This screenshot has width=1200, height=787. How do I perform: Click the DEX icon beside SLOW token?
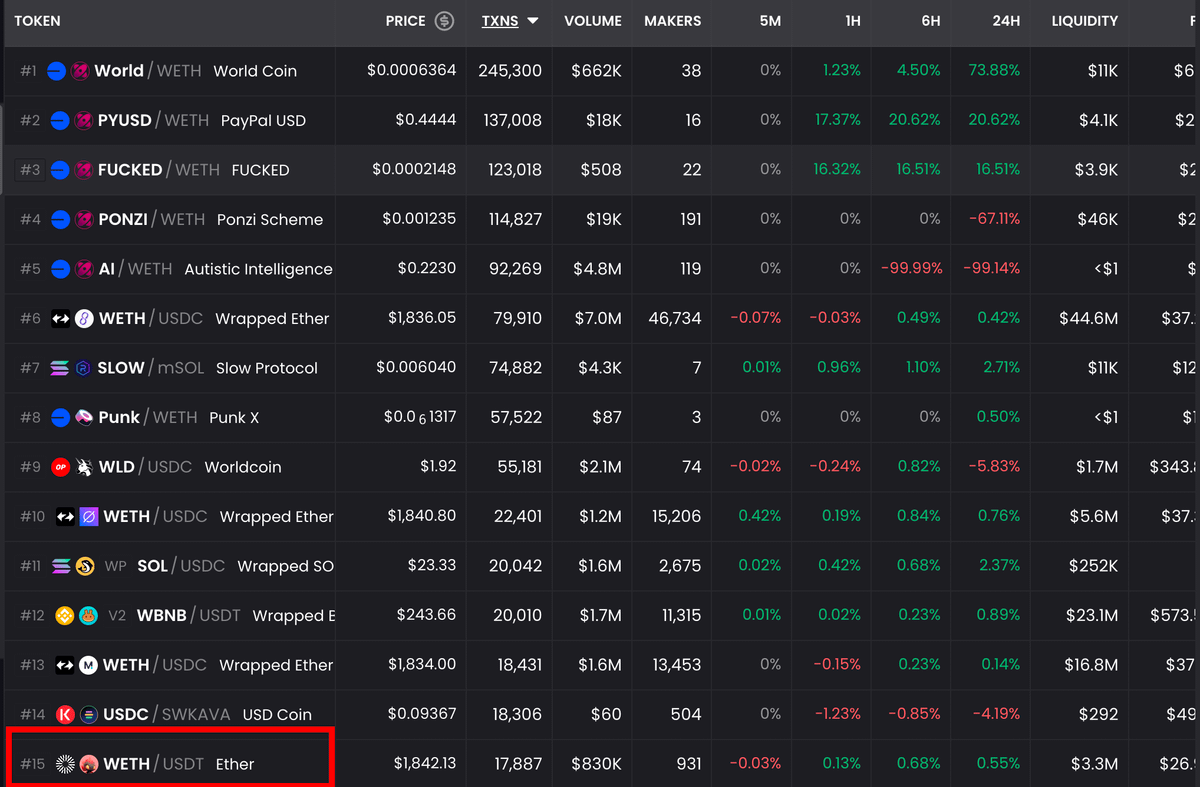(x=84, y=368)
